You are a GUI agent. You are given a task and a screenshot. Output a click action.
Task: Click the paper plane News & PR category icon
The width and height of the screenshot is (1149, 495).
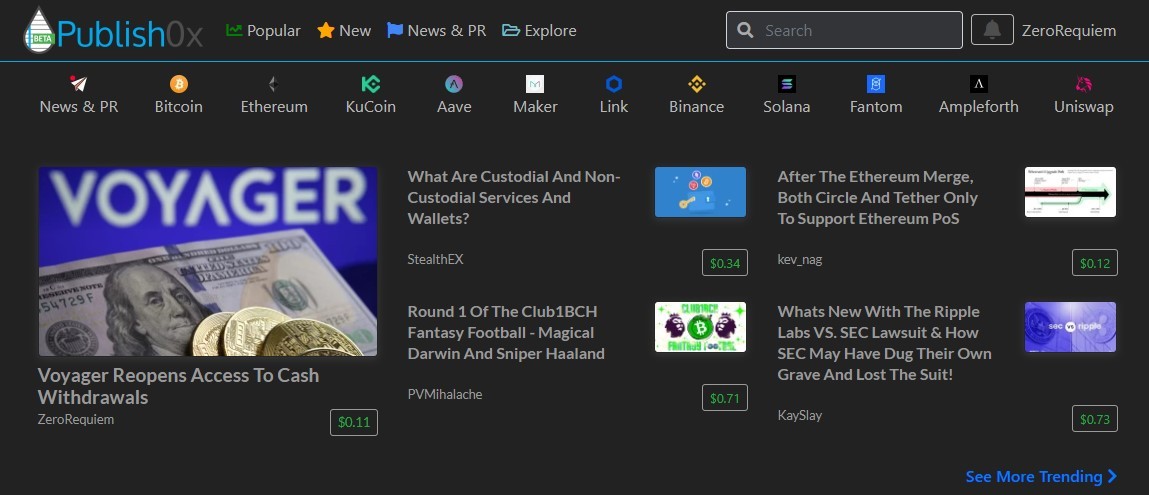78,83
